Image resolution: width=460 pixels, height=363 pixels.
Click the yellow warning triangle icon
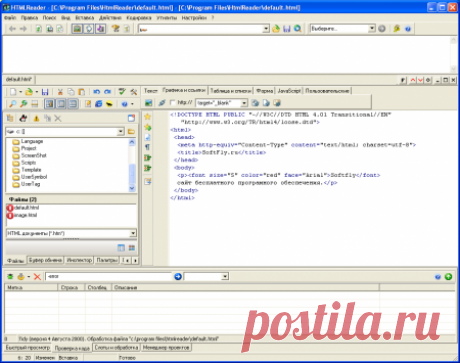pos(36,118)
